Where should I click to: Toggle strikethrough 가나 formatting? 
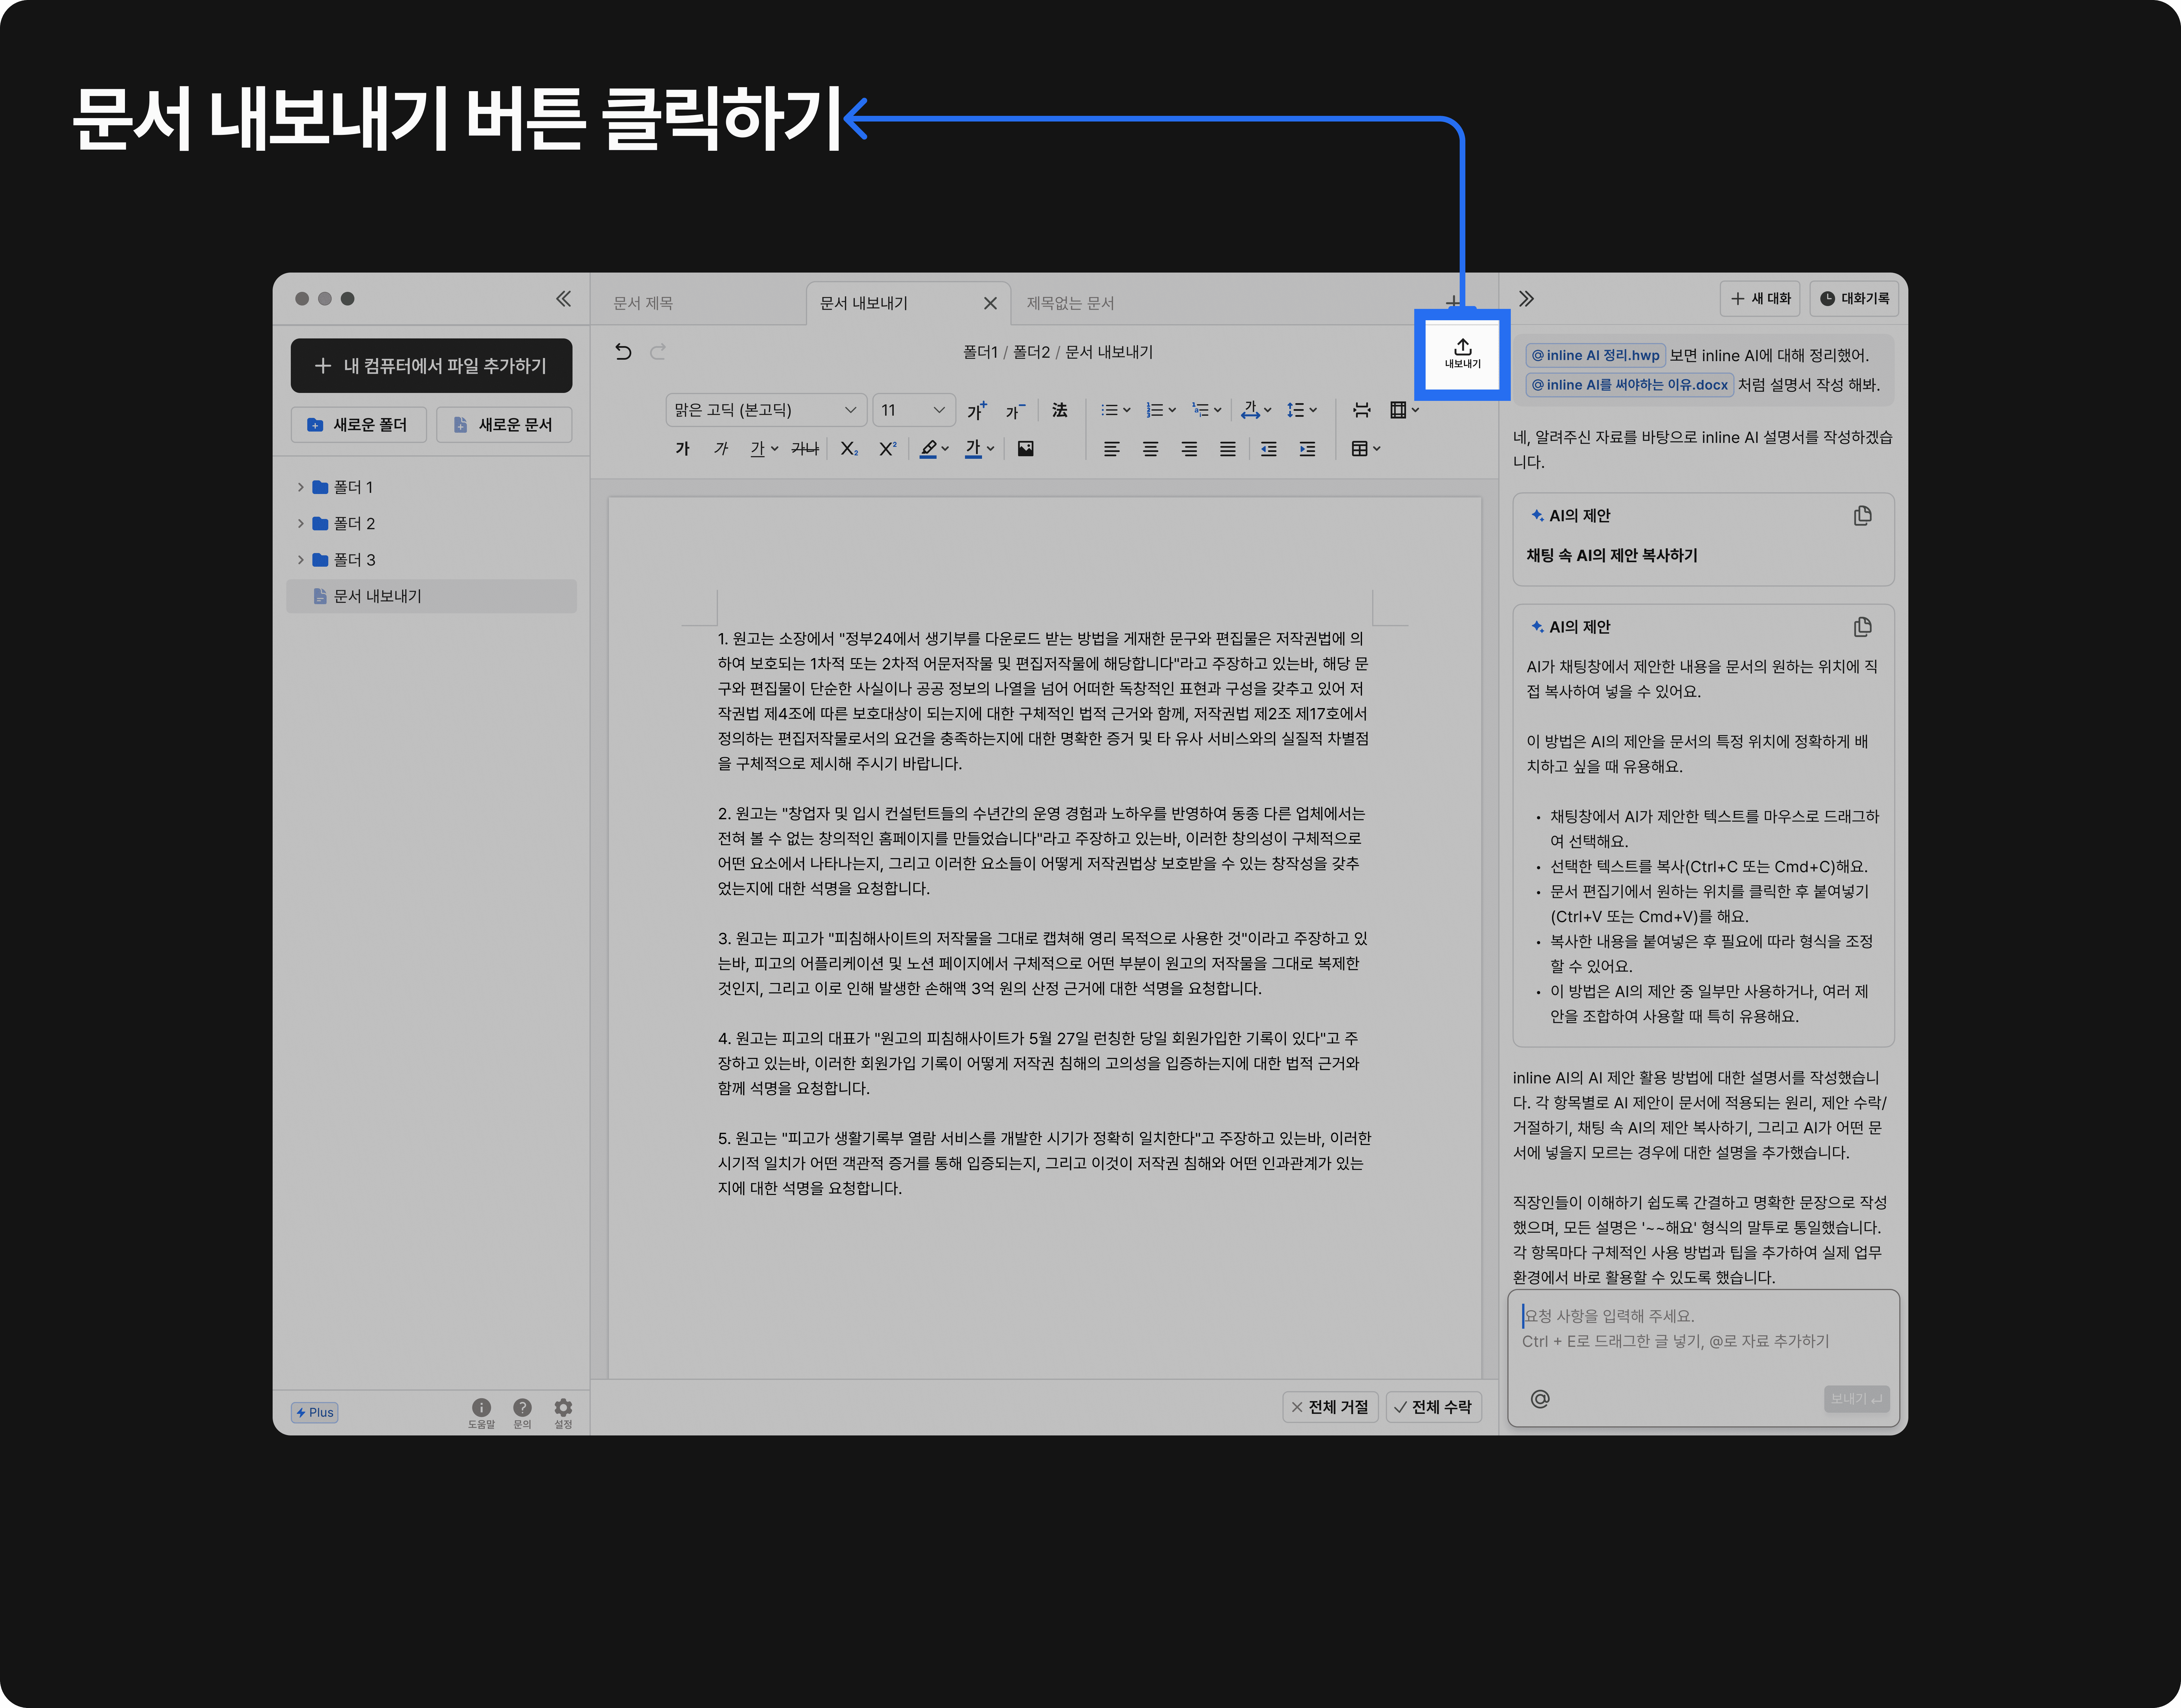tap(805, 449)
